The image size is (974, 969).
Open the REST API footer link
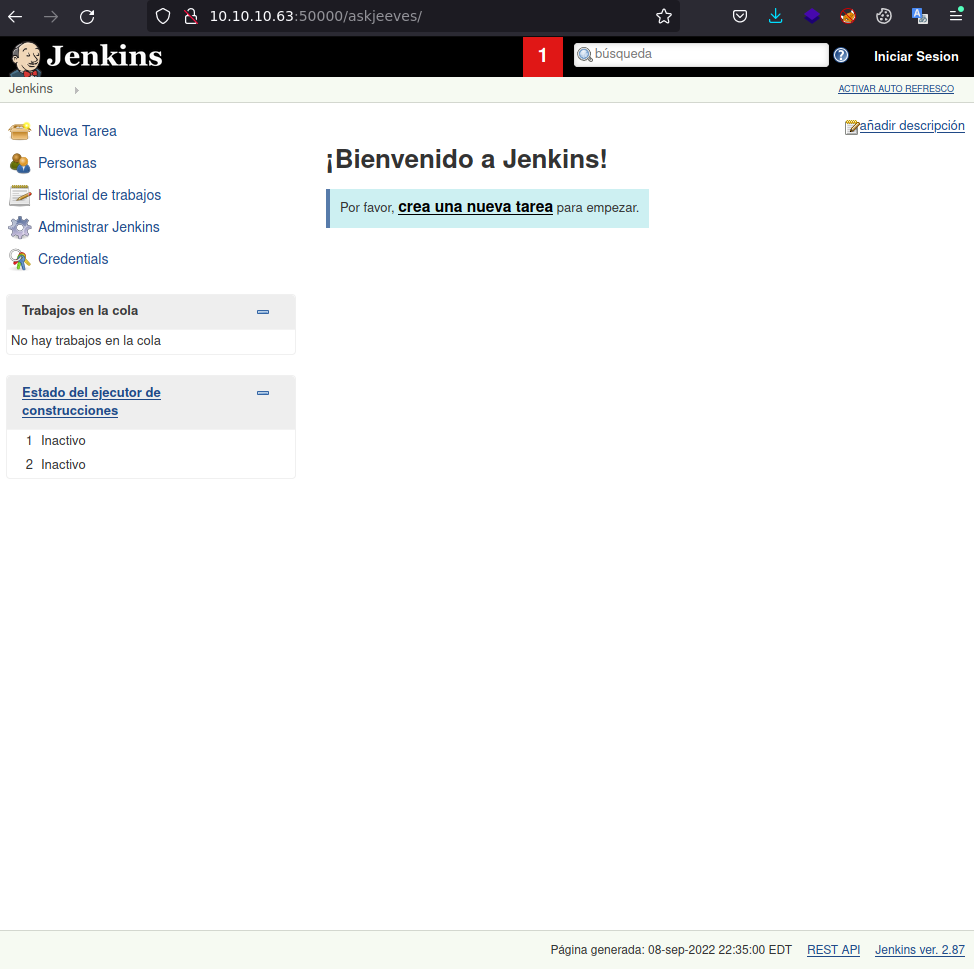tap(833, 950)
